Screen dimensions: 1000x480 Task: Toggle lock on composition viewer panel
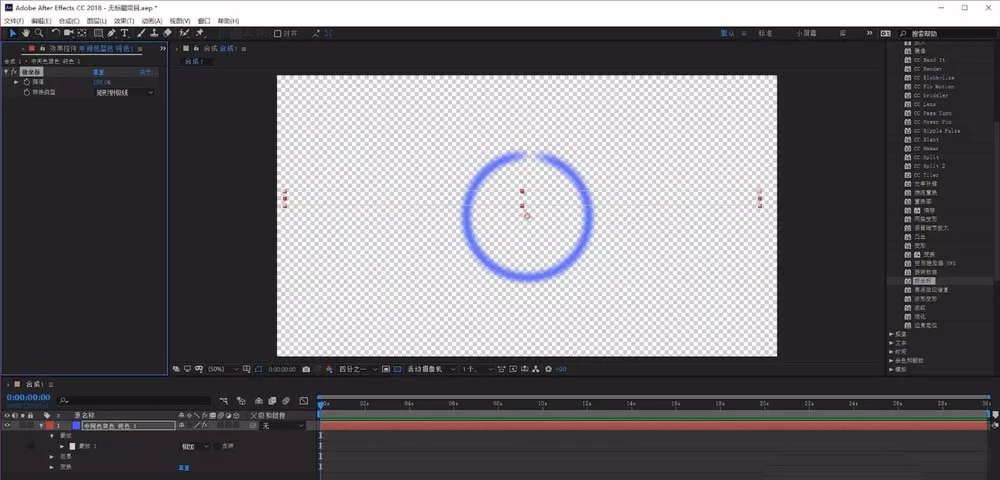(x=196, y=48)
